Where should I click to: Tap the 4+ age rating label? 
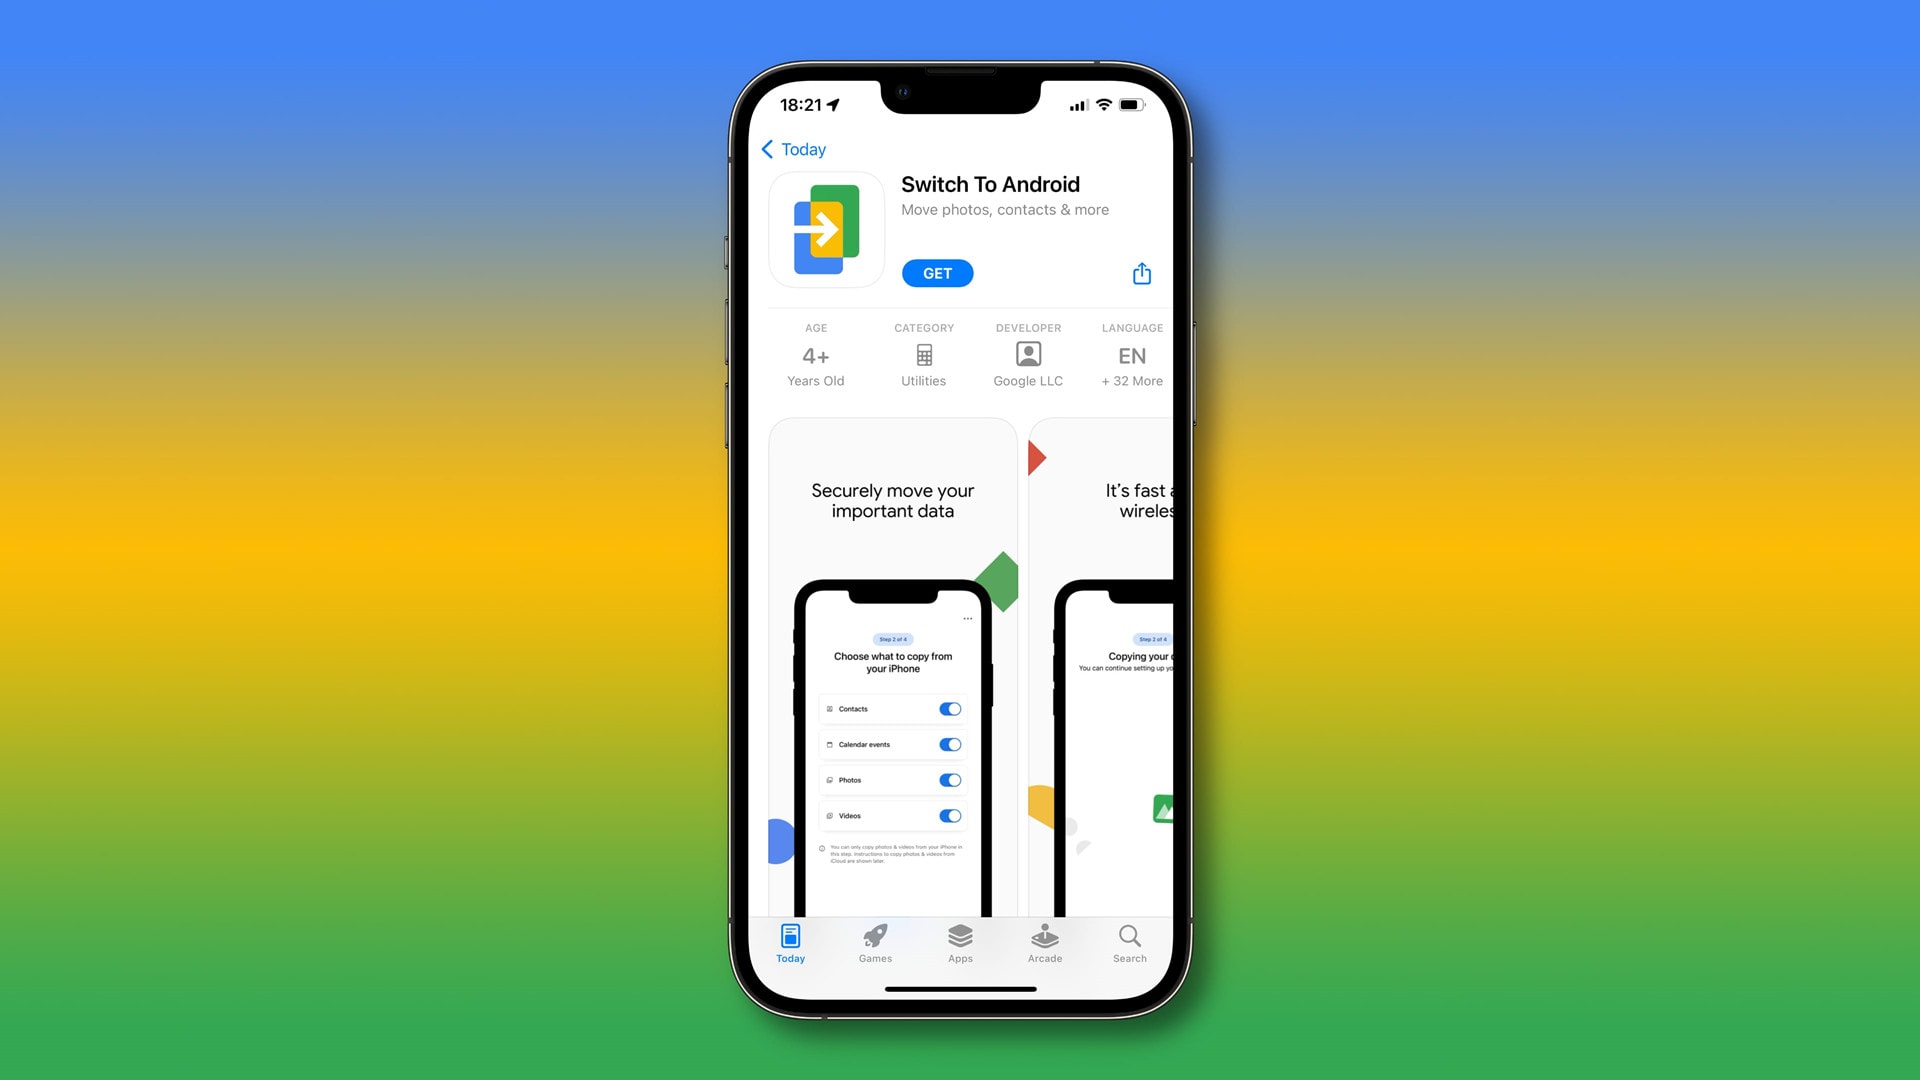814,355
